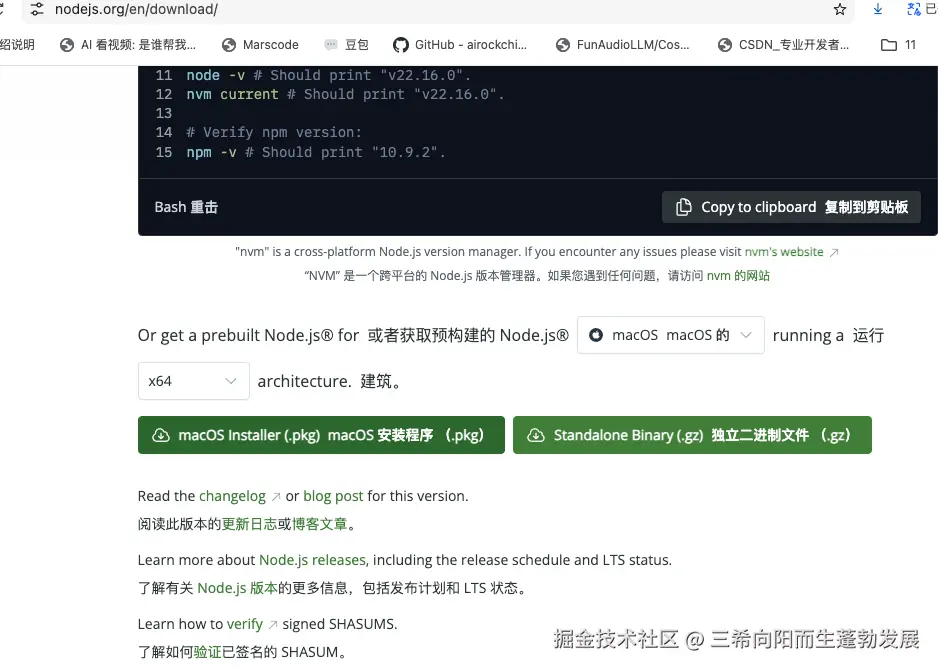Viewport: 938px width, 669px height.
Task: Select the Bash code language label
Action: click(186, 207)
